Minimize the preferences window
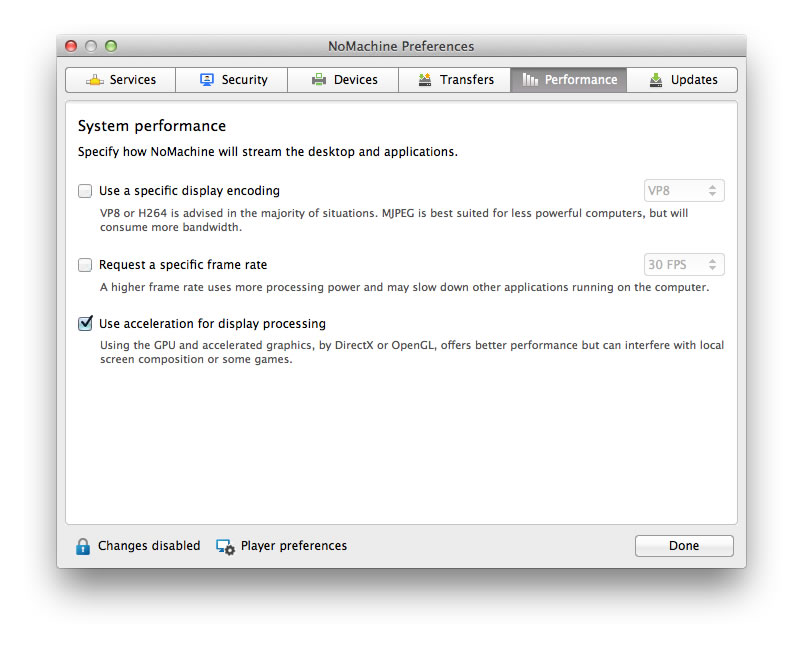 (91, 46)
